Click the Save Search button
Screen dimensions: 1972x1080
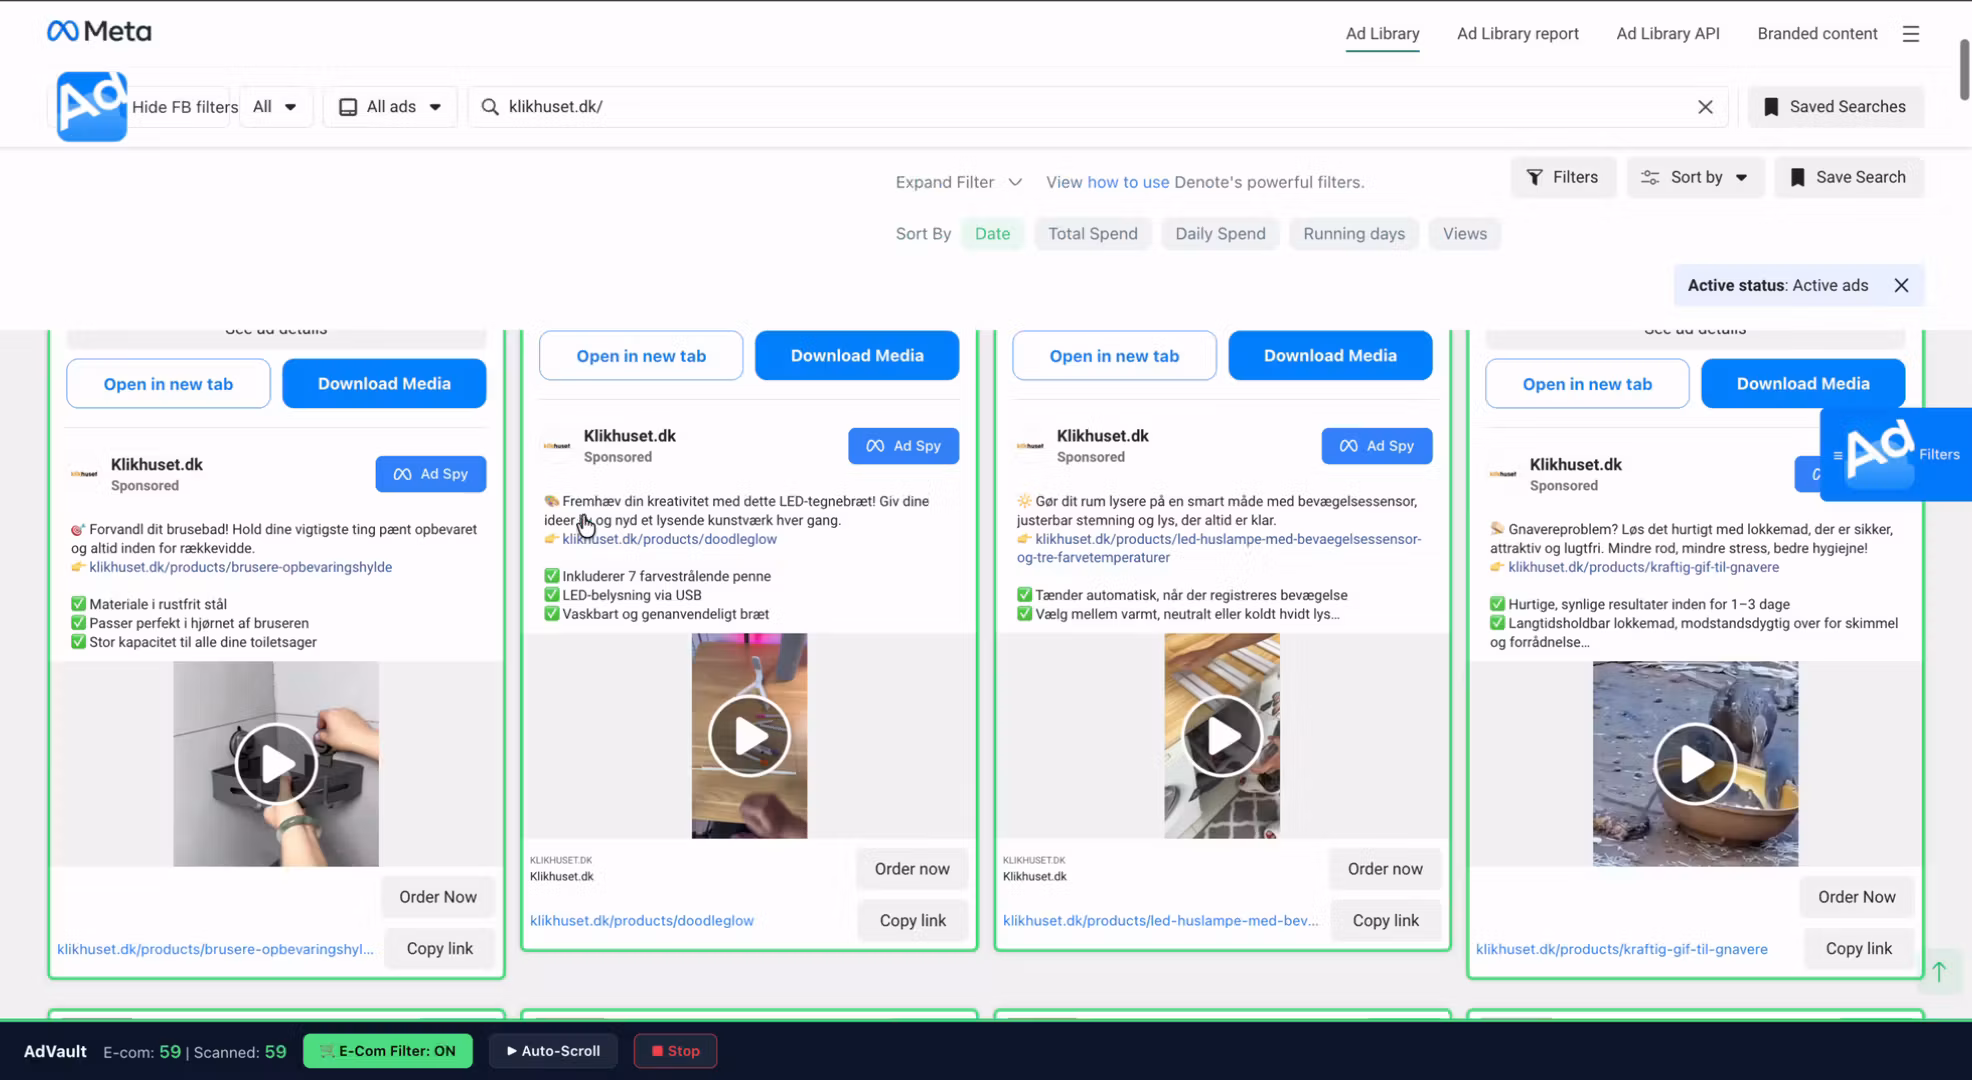[1848, 177]
